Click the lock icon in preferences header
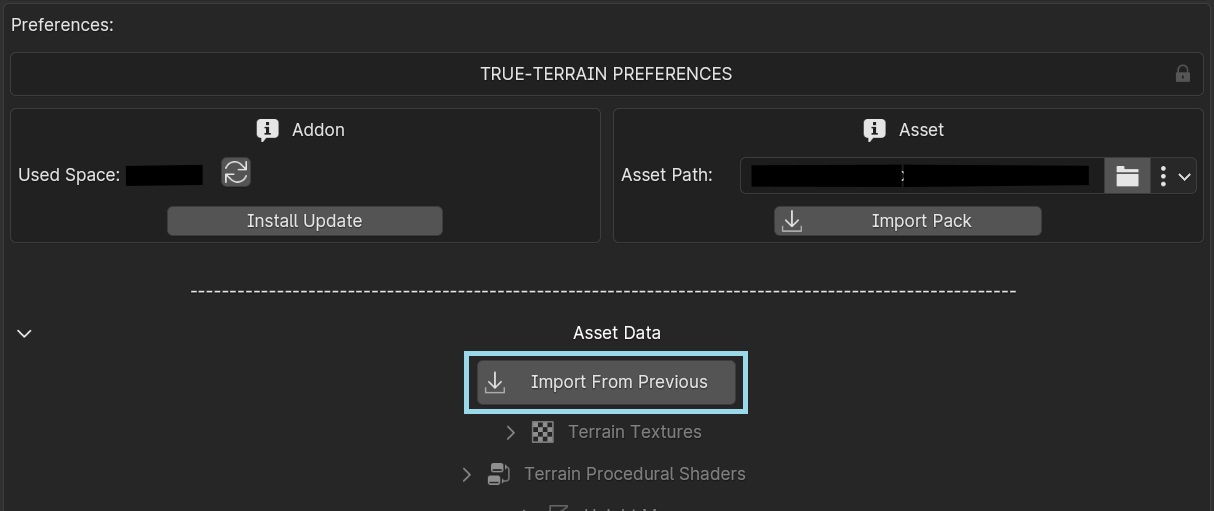Screen dimensions: 1214x511 1183,74
